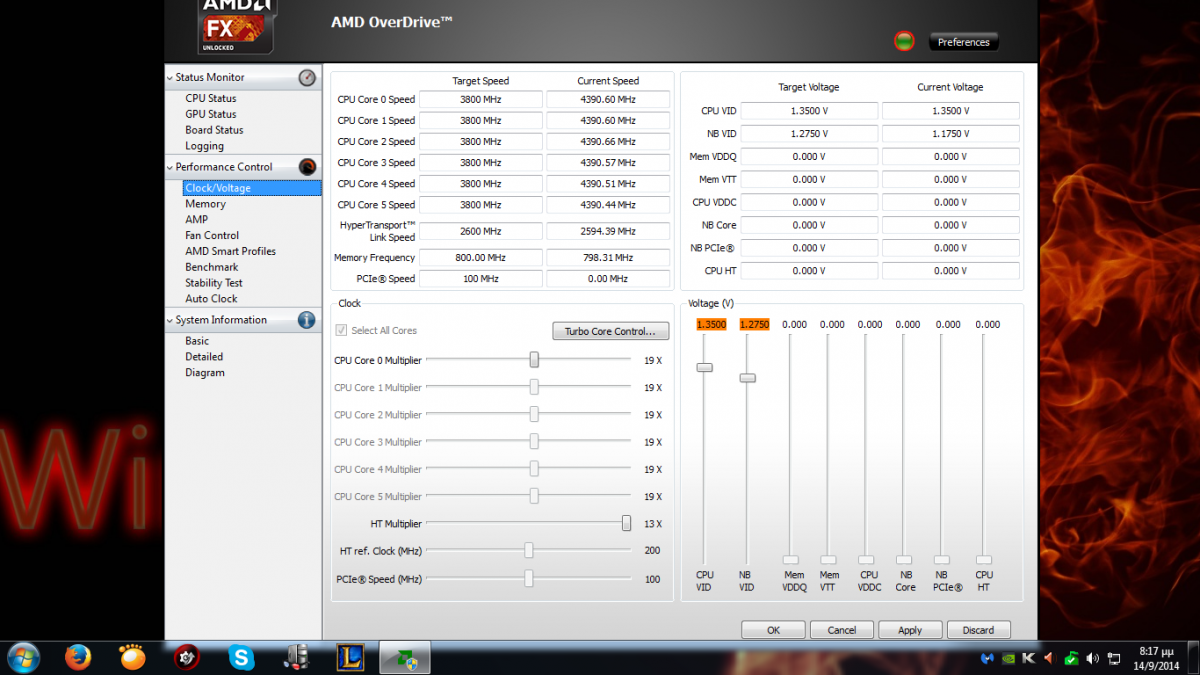Open GPU Status page
This screenshot has width=1200, height=675.
click(211, 114)
